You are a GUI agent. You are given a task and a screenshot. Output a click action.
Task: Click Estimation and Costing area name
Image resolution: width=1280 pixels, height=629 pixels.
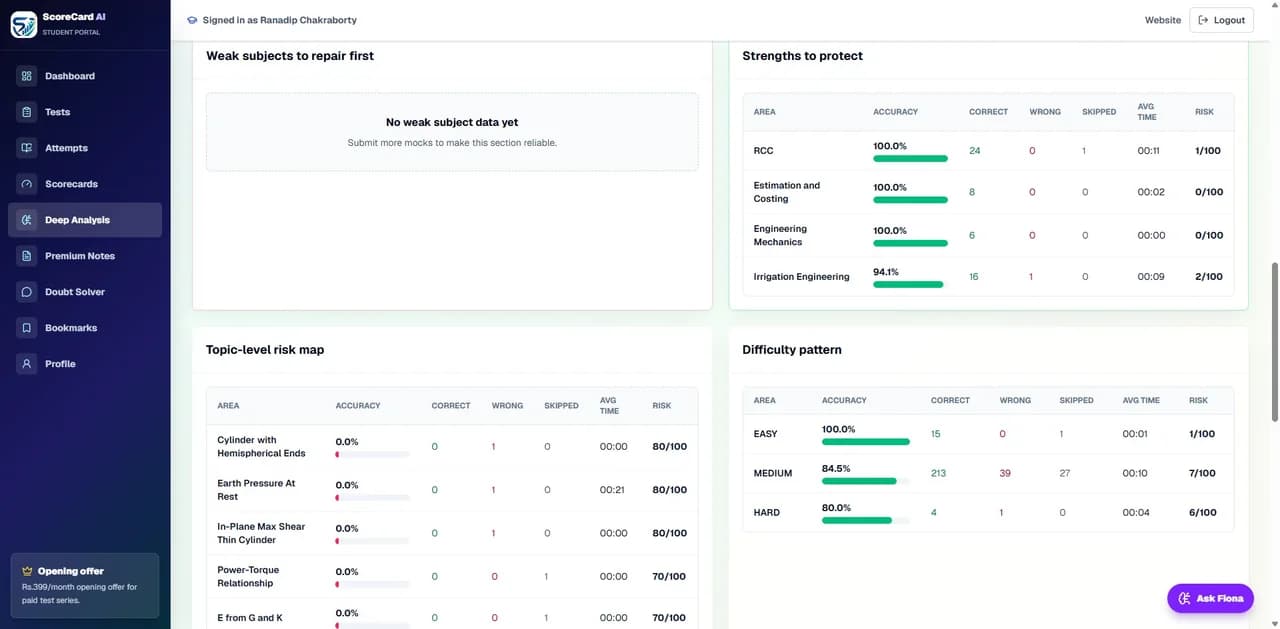786,192
